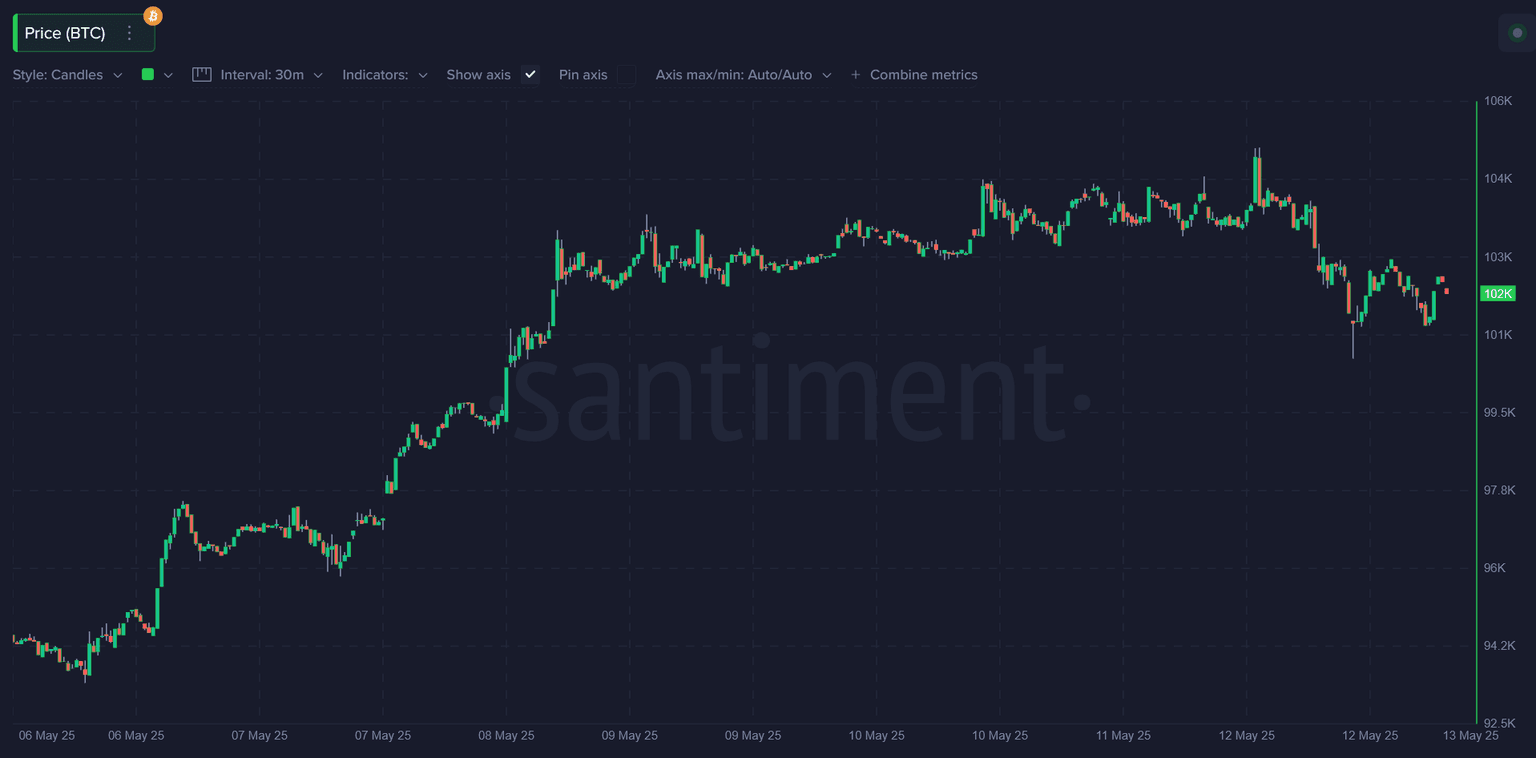Click the 104K label on price axis
Screen dimensions: 1536x758
point(1497,179)
